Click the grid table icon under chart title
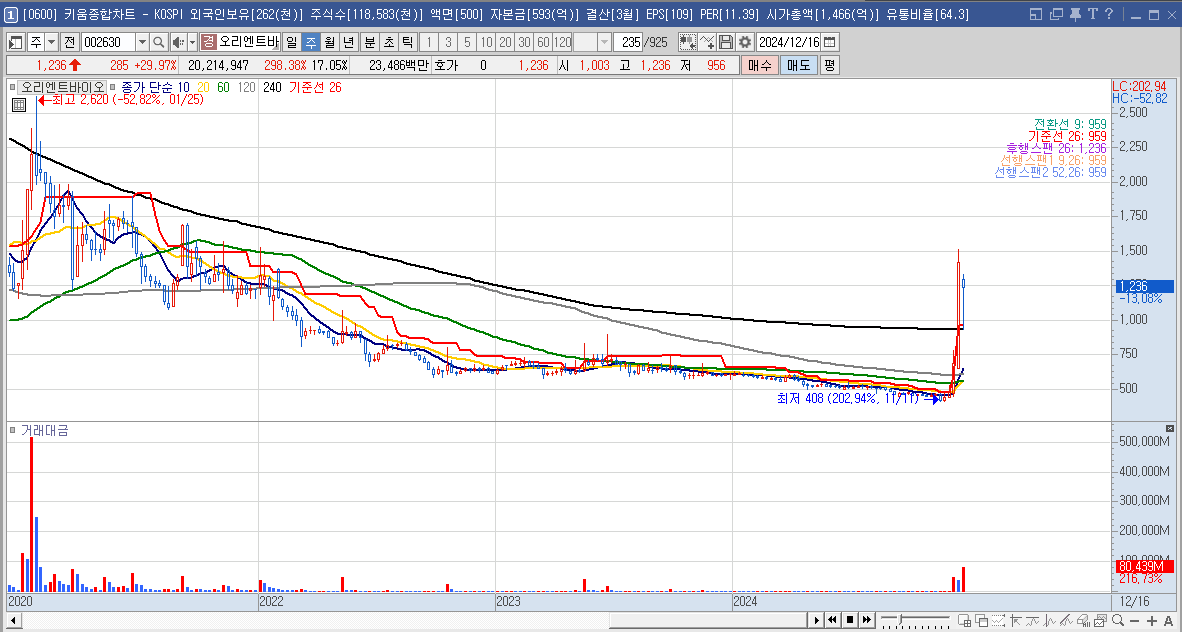Viewport: 1182px width, 632px height. [x=19, y=105]
